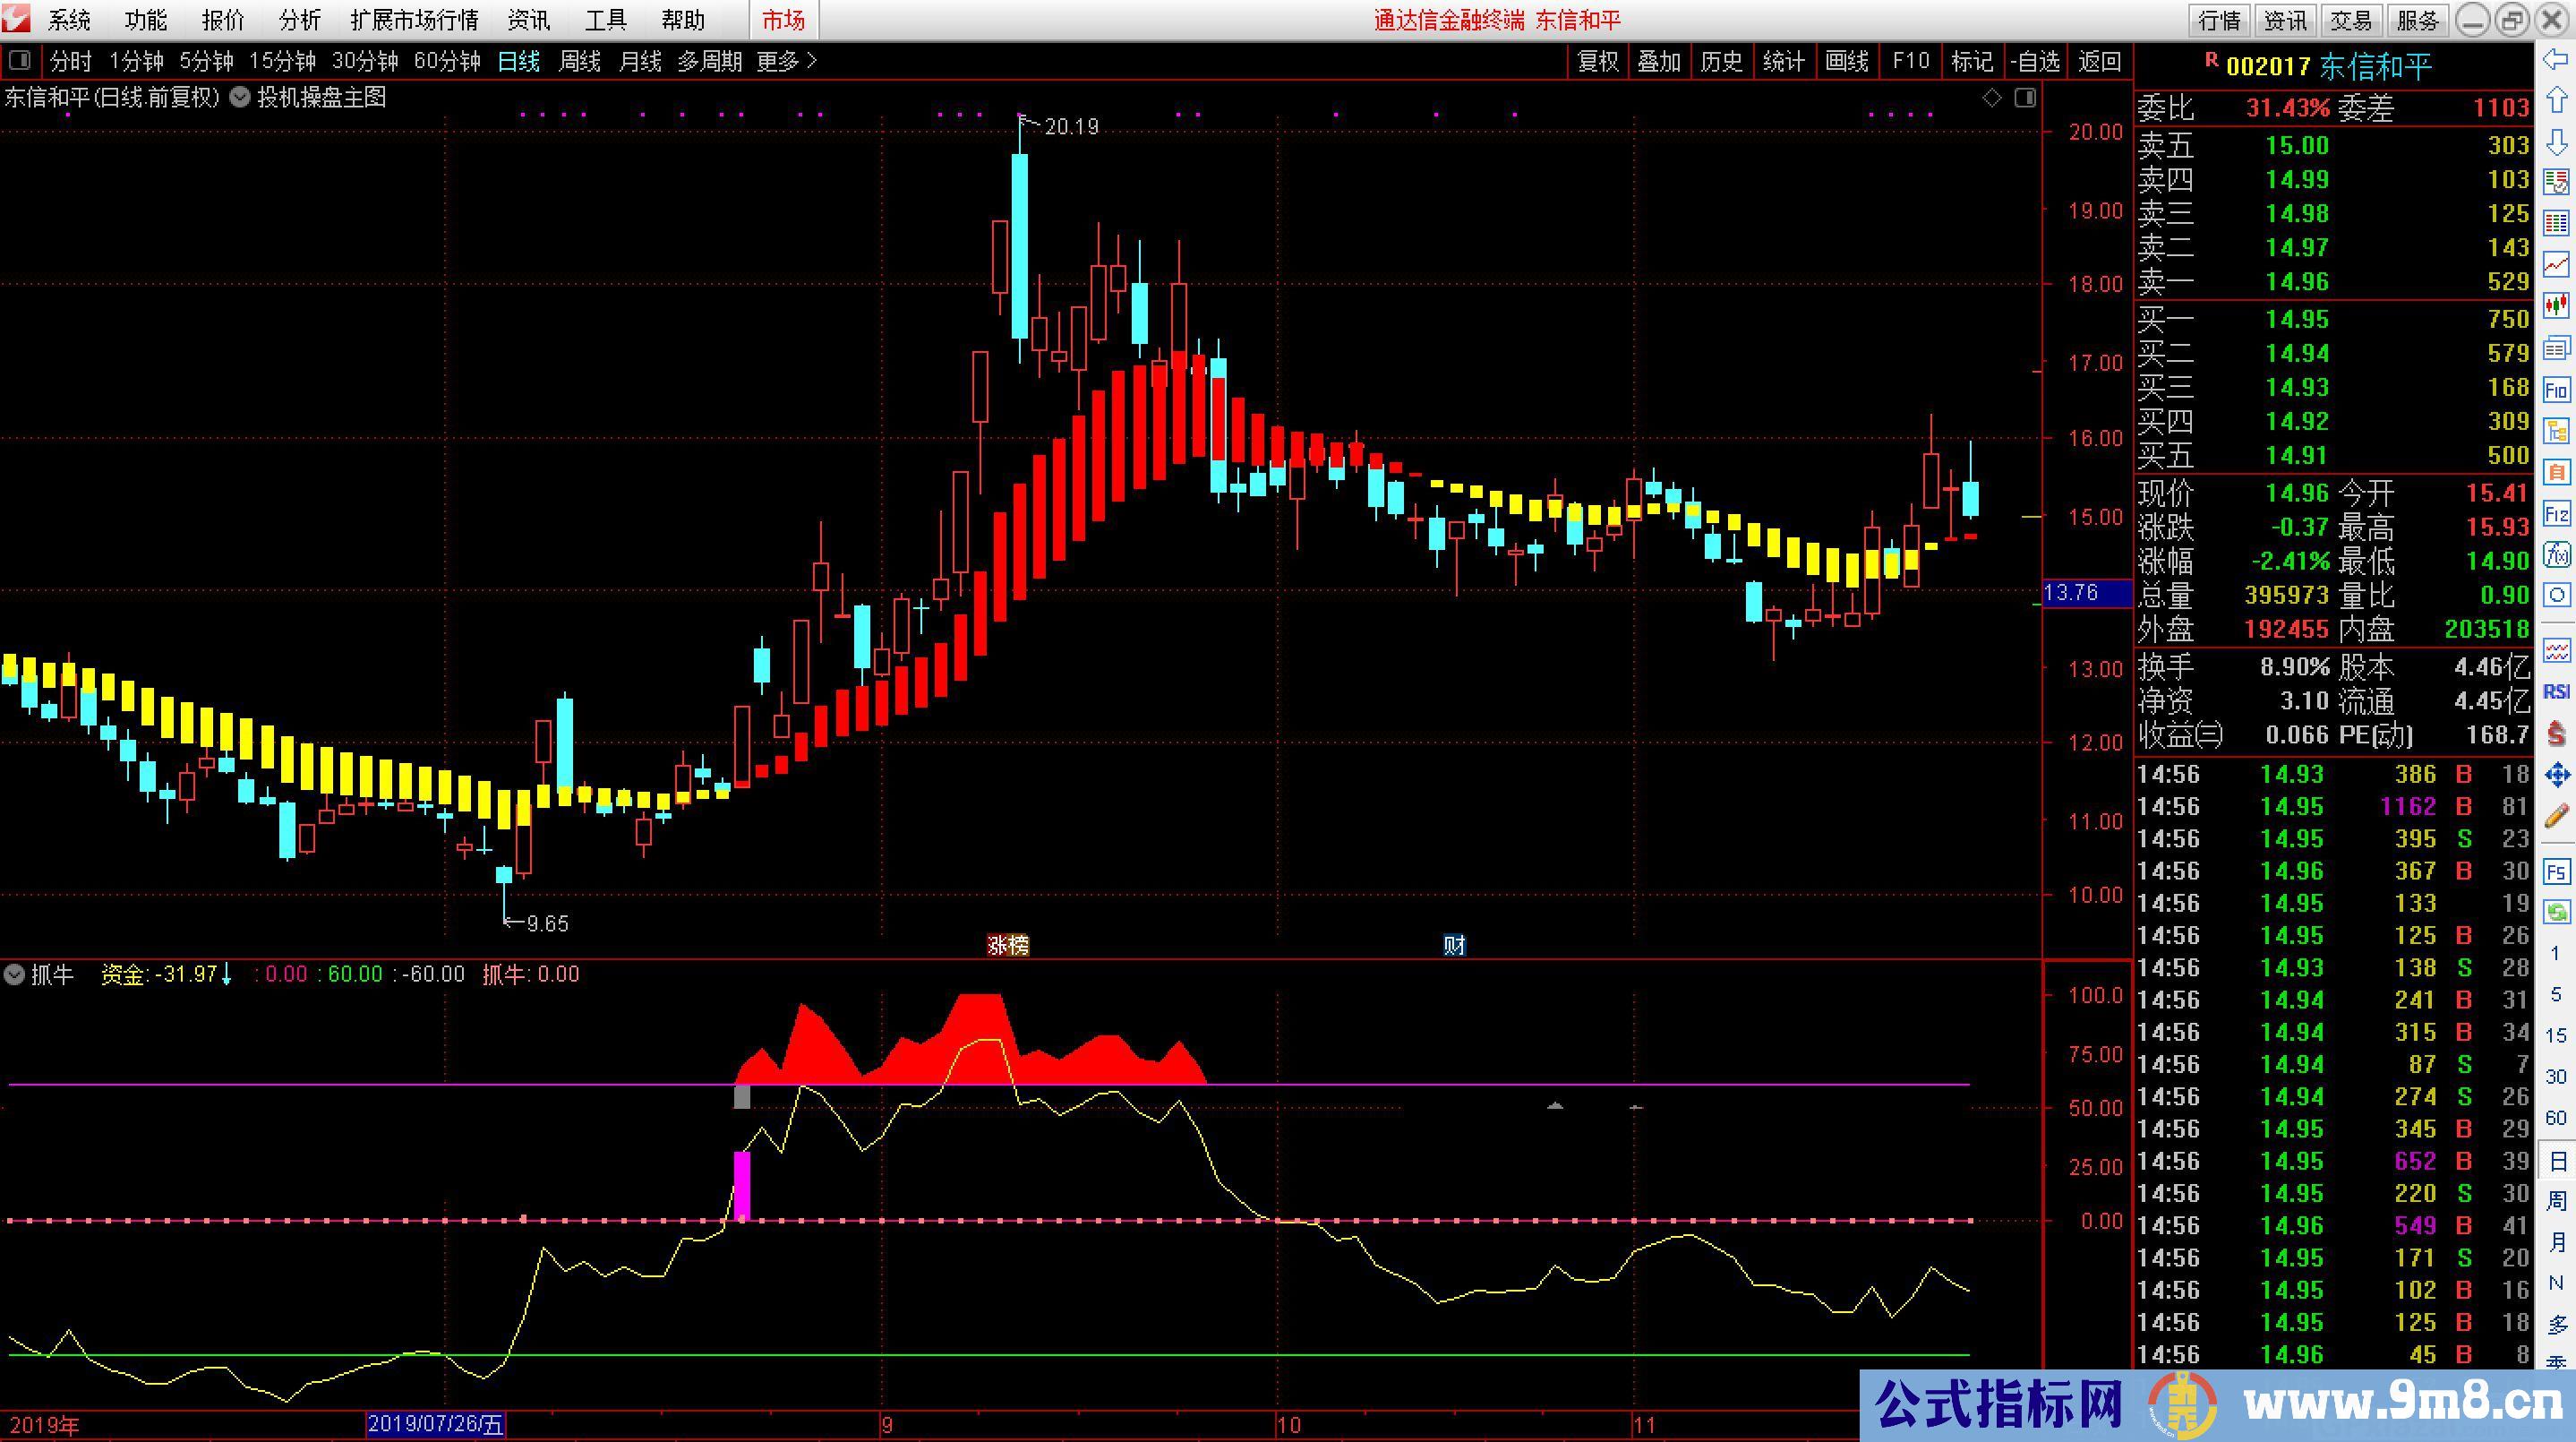Click the 2019/07/26 date marker on timeline
Image resolution: width=2576 pixels, height=1442 pixels.
point(436,1424)
